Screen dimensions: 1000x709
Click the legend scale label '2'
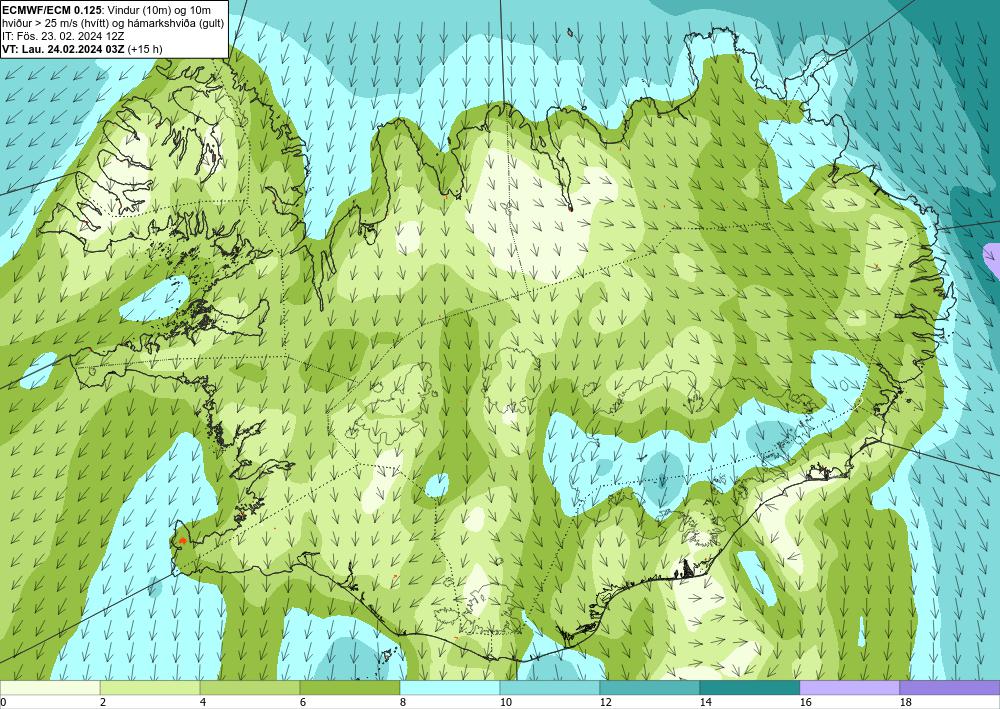(x=103, y=703)
